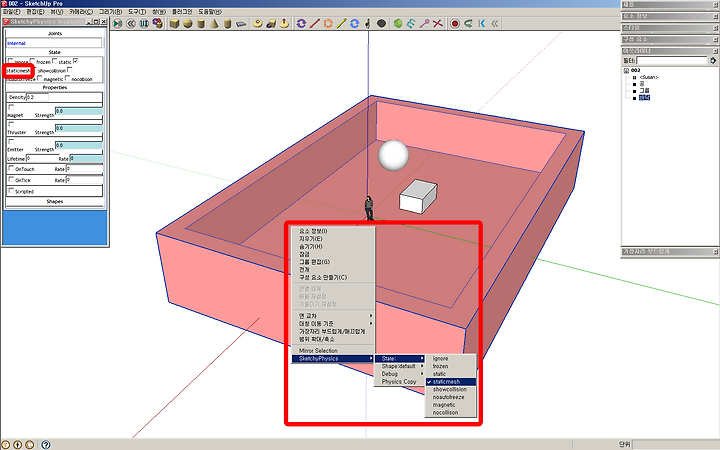Enable the Emitter checkbox

pyautogui.click(x=11, y=141)
